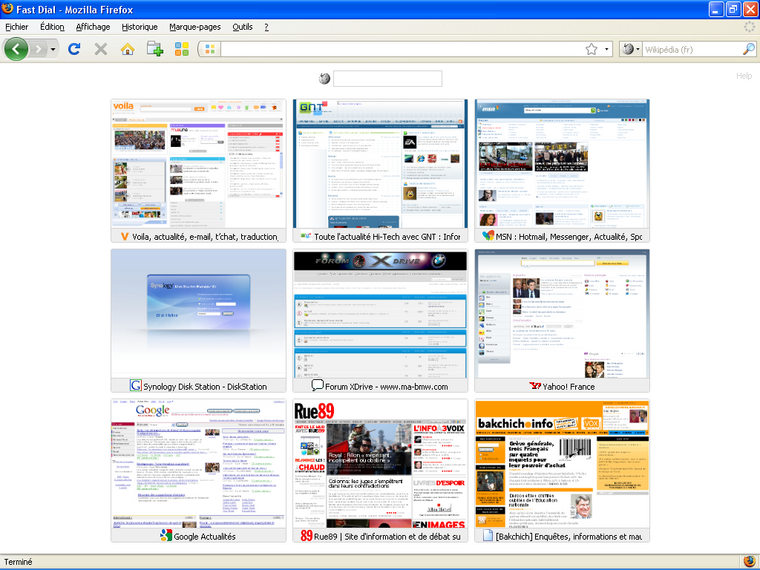Click the Wikipedia globe icon beside page search field
Viewport: 760px width, 570px height.
coord(324,78)
